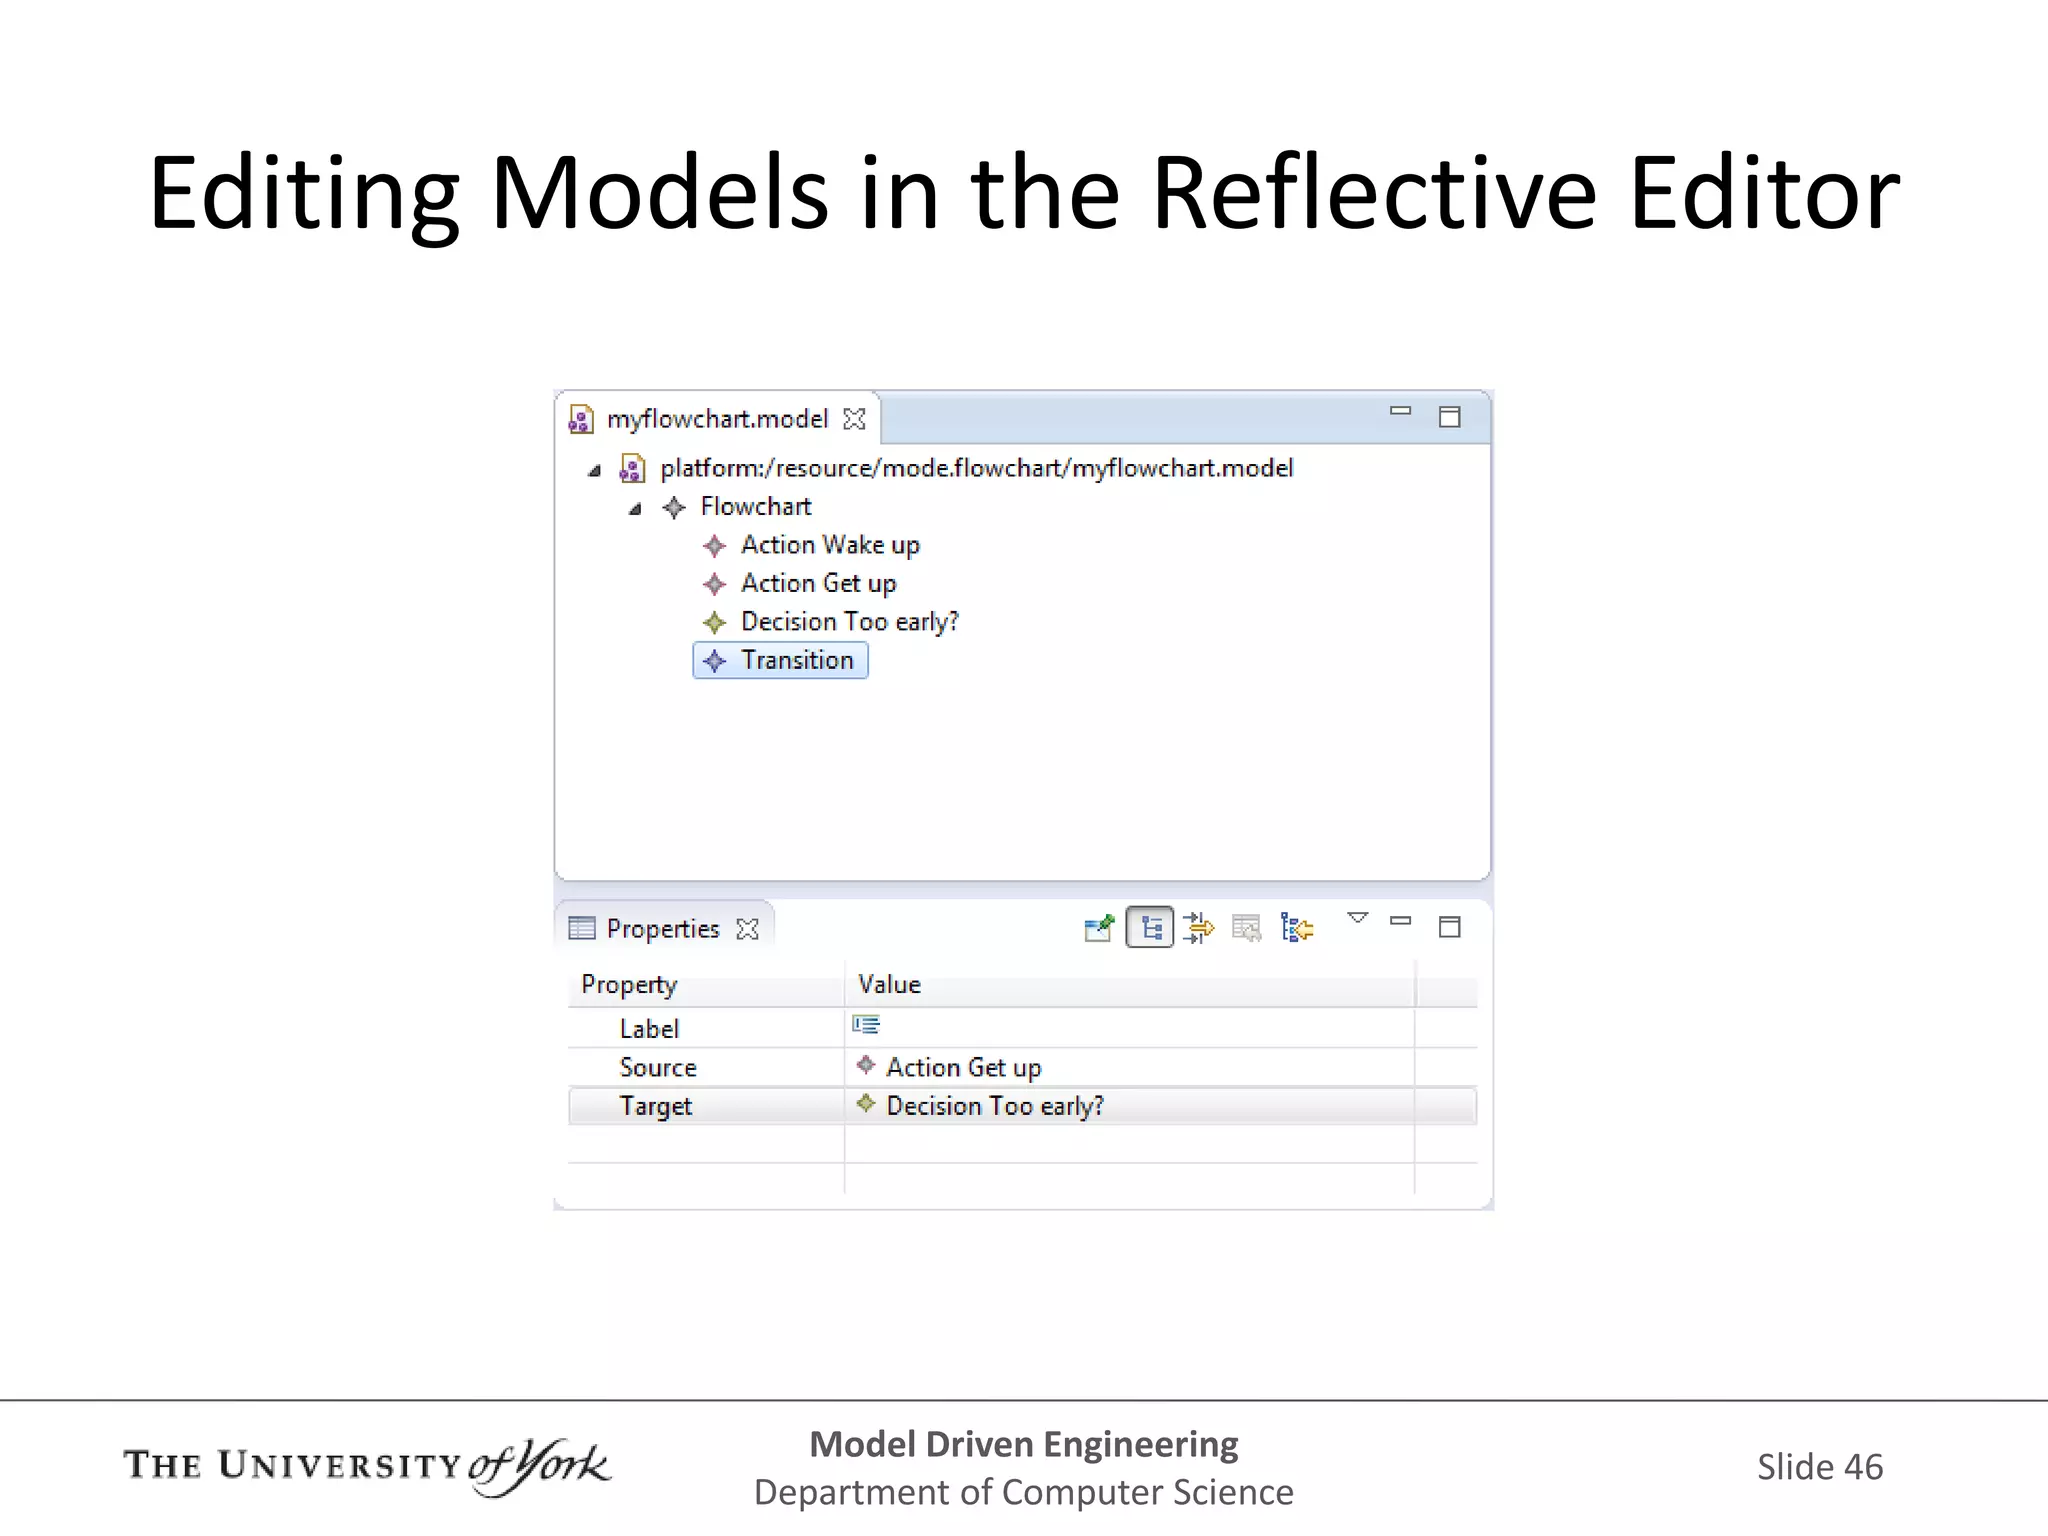This screenshot has height=1536, width=2048.
Task: Select the Transition tree item
Action: [x=780, y=660]
